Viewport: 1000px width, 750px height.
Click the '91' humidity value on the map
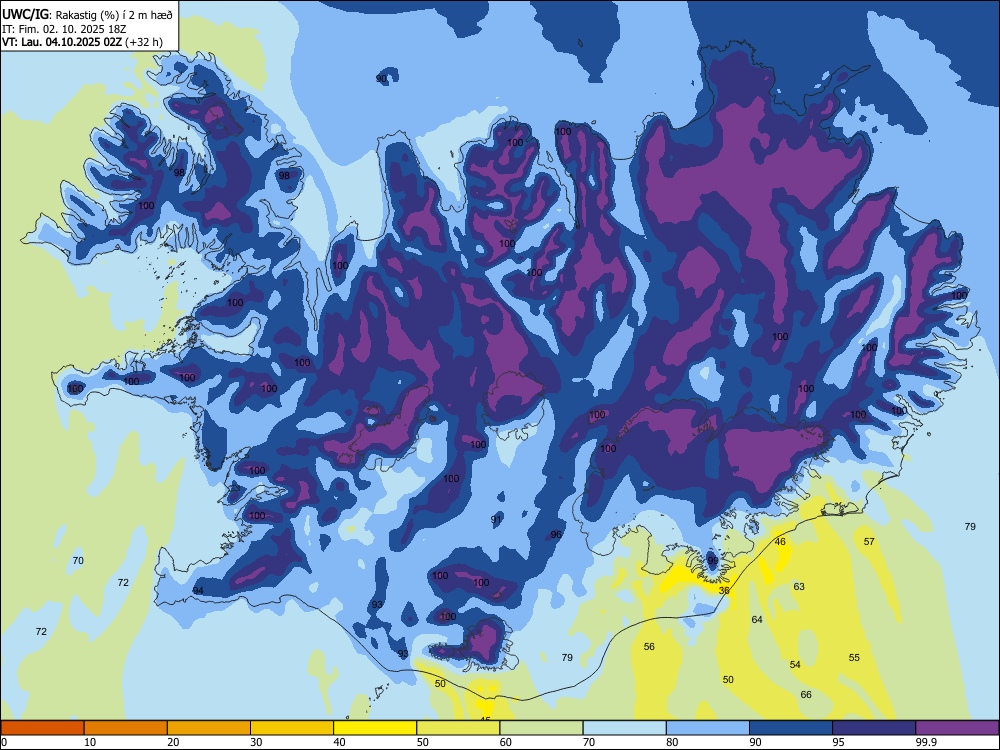[496, 520]
